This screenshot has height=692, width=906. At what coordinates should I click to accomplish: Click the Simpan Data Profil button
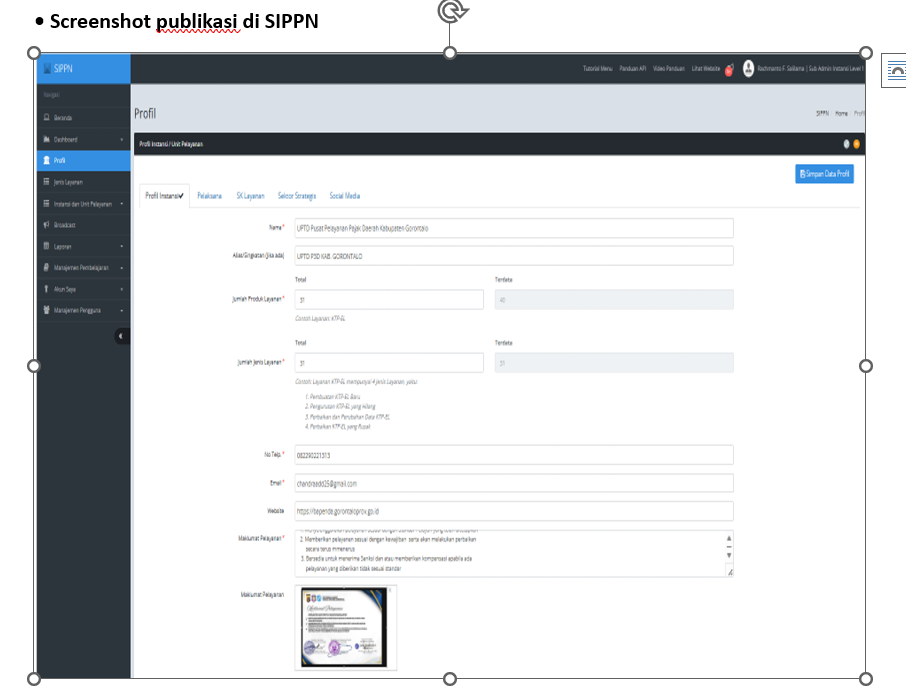pos(825,174)
